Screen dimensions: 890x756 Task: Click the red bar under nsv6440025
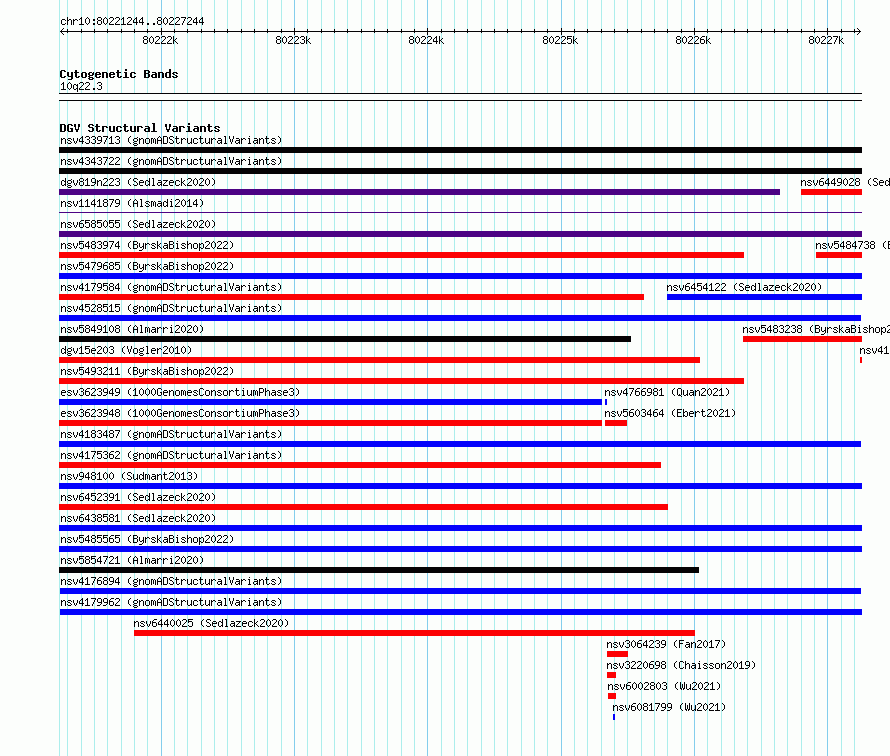(414, 633)
